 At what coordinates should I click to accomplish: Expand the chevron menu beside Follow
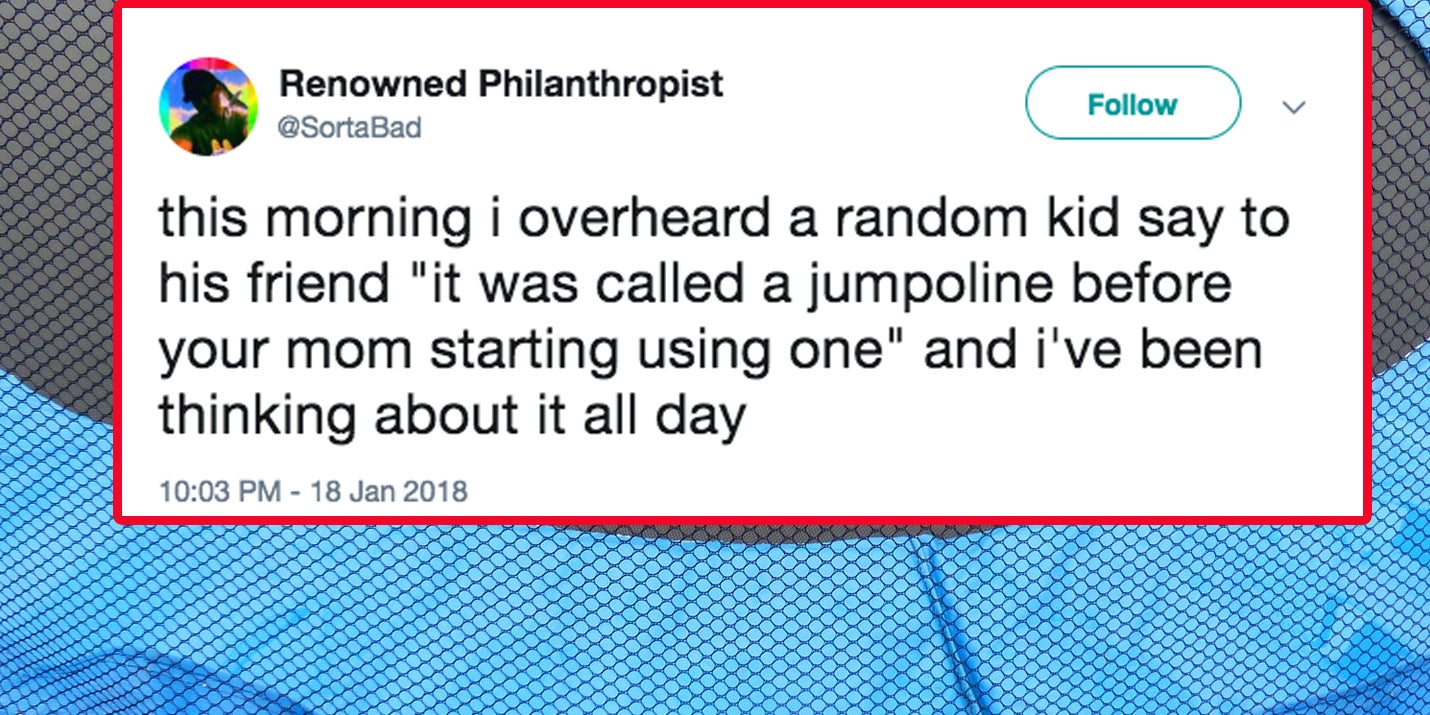point(1294,106)
